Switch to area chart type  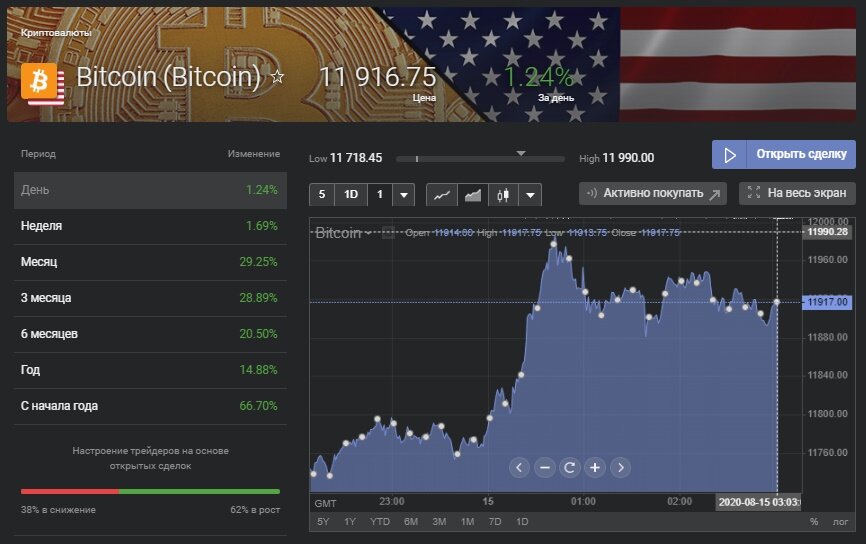[472, 194]
